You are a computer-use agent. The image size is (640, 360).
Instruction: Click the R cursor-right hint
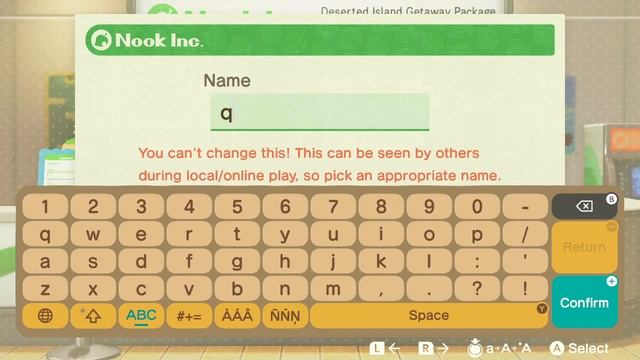tap(433, 348)
